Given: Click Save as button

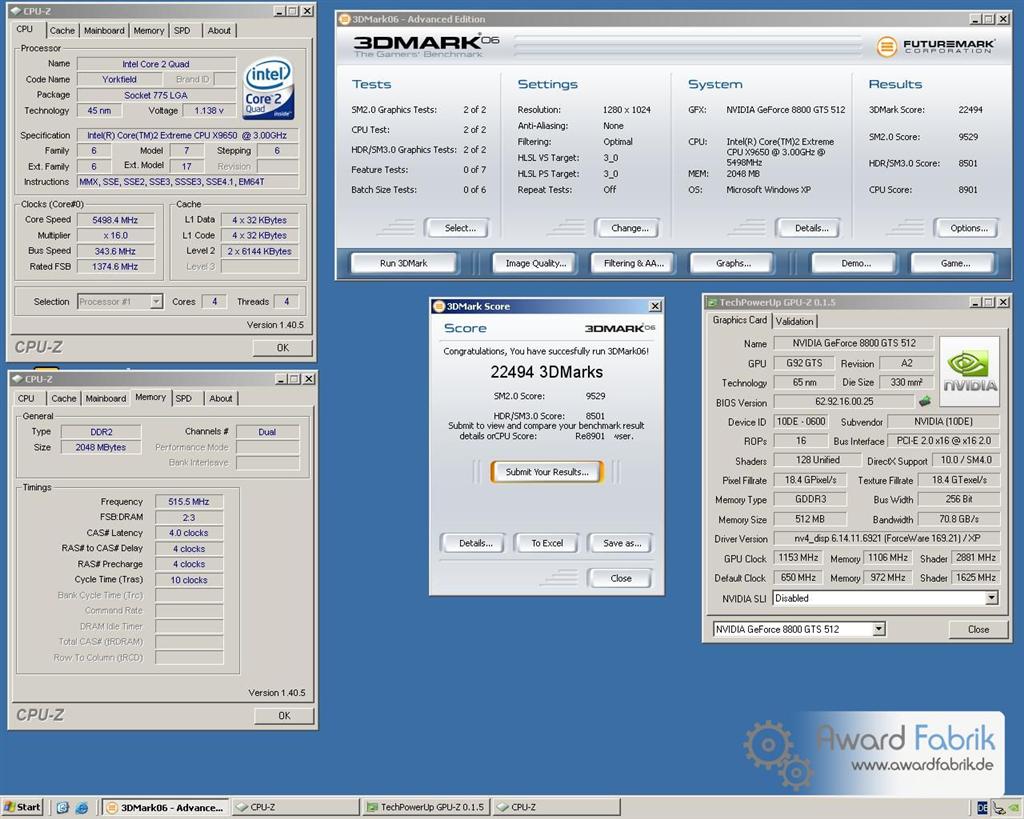Looking at the screenshot, I should [x=622, y=543].
